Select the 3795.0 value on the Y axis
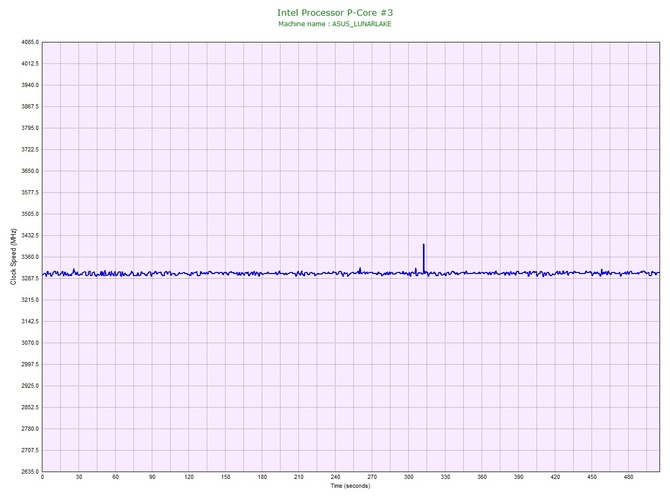Image resolution: width=670 pixels, height=503 pixels. pyautogui.click(x=30, y=128)
